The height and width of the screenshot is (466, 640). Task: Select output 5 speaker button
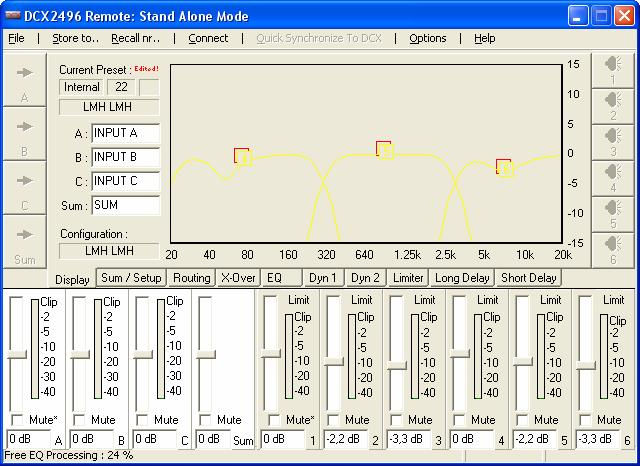613,214
